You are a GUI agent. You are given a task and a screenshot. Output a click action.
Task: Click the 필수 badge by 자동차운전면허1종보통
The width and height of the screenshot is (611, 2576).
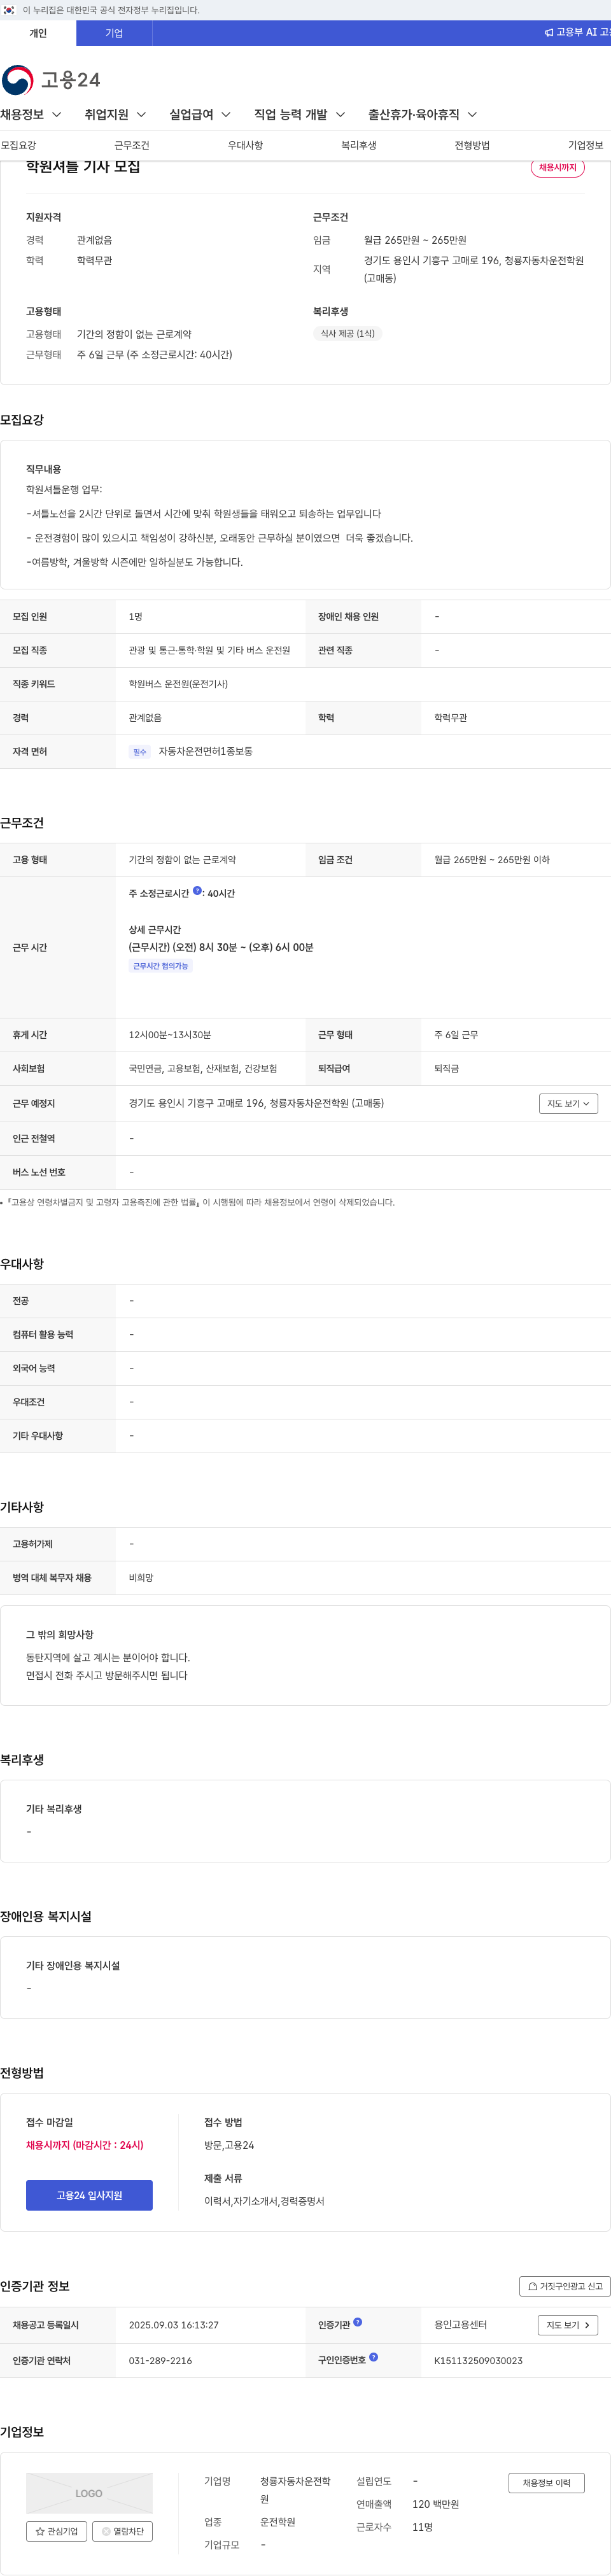tap(139, 752)
